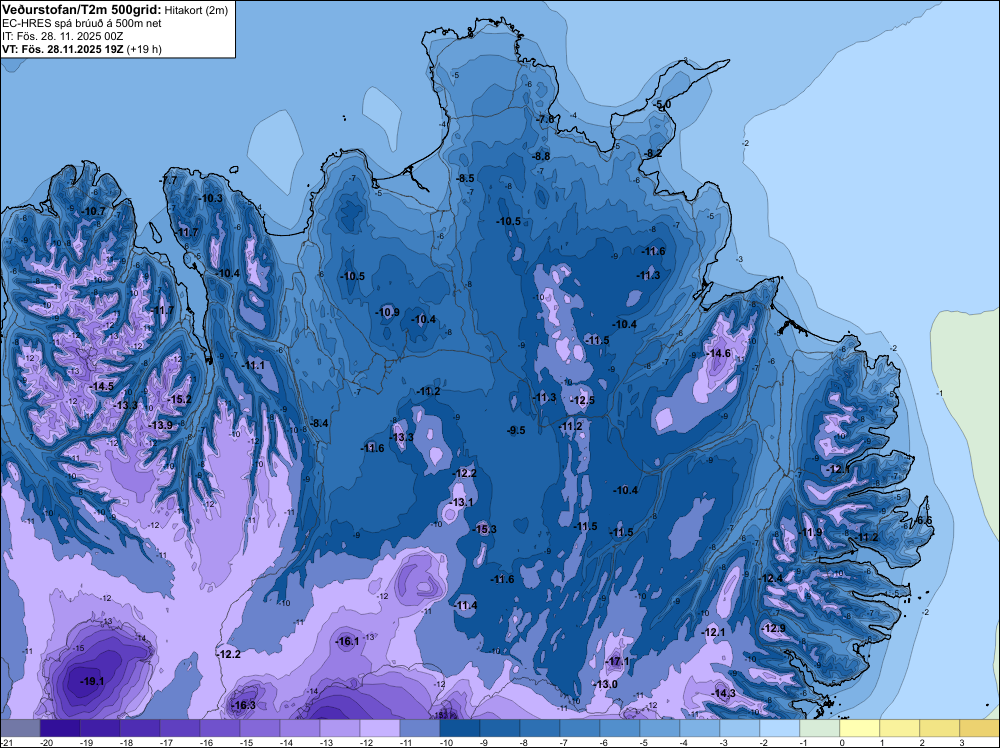Select the pale green legend swatch labeled -1
The height and width of the screenshot is (748, 1000).
coord(820,727)
